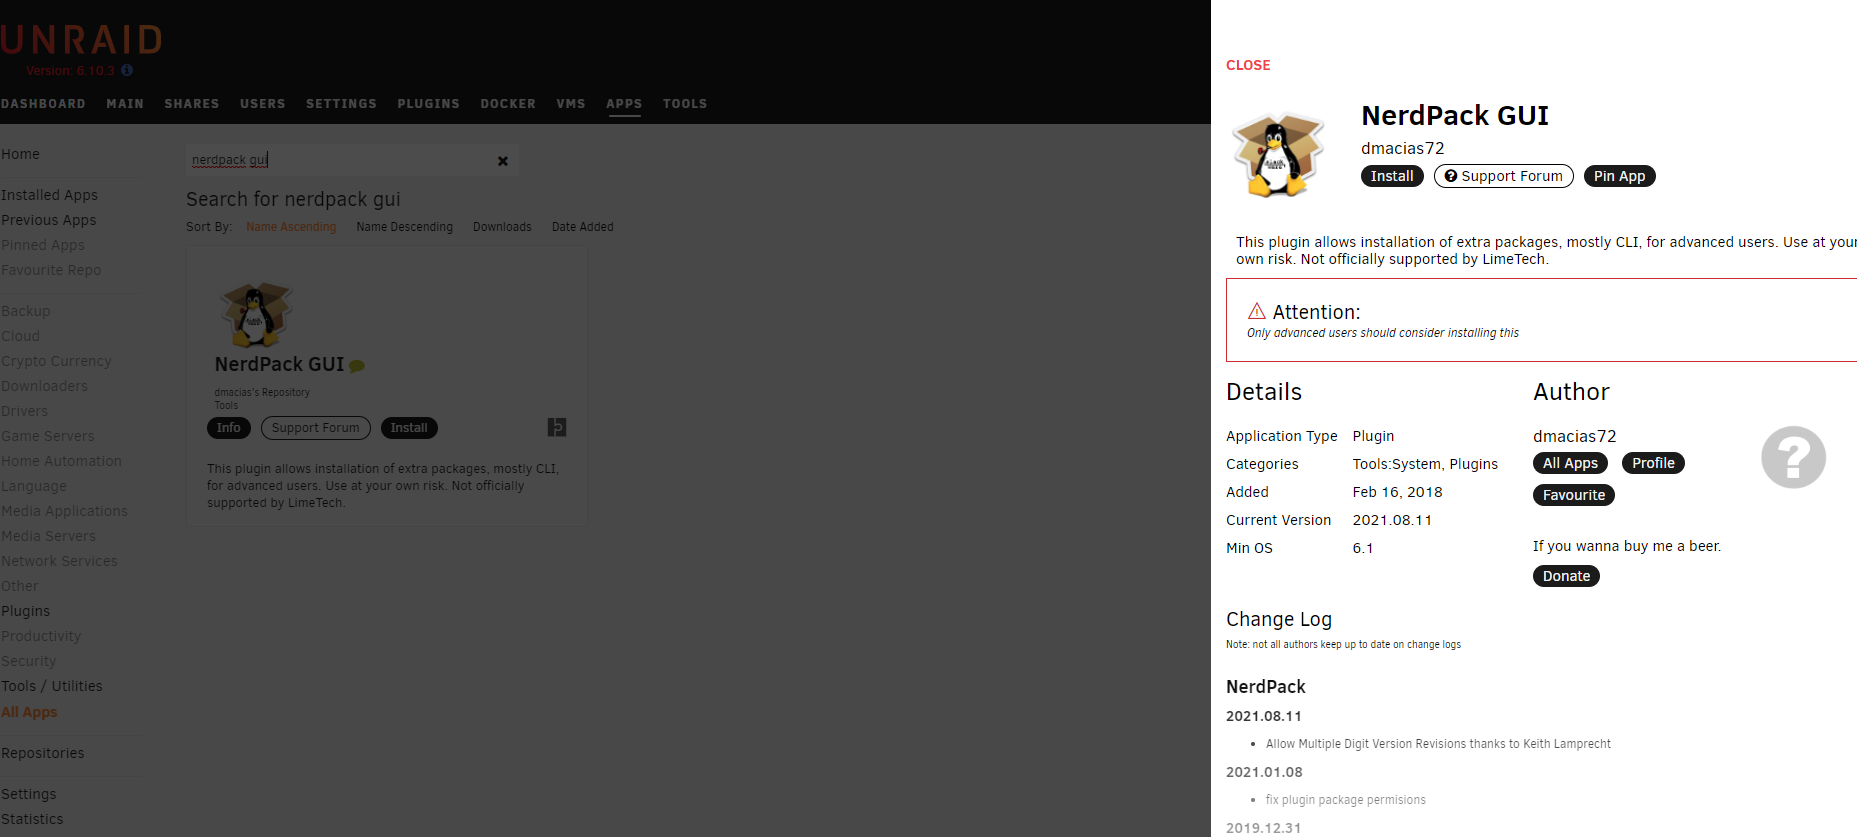Open Favourite Repo in sidebar

51,270
